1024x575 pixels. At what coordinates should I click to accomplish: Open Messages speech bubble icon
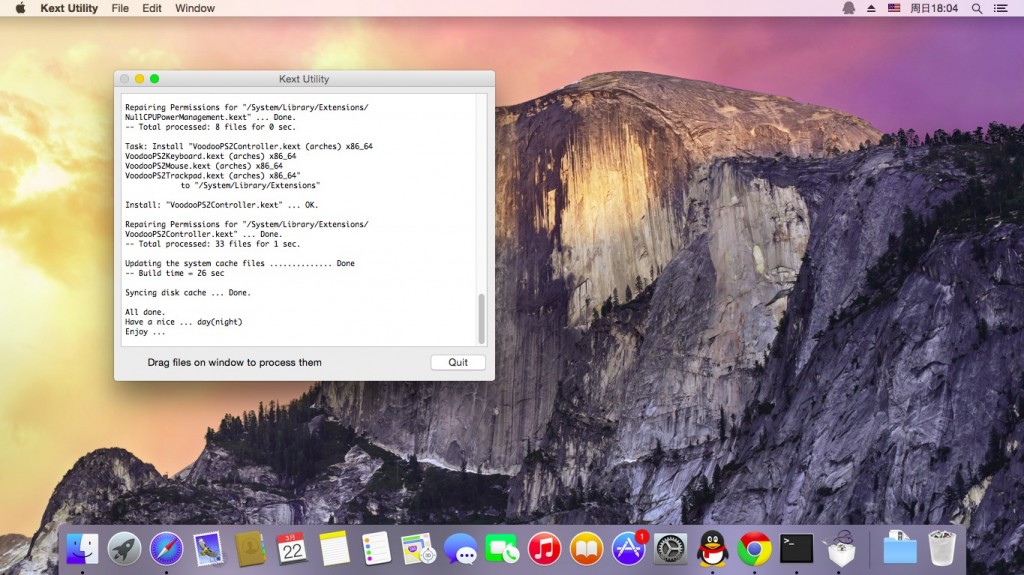point(460,549)
